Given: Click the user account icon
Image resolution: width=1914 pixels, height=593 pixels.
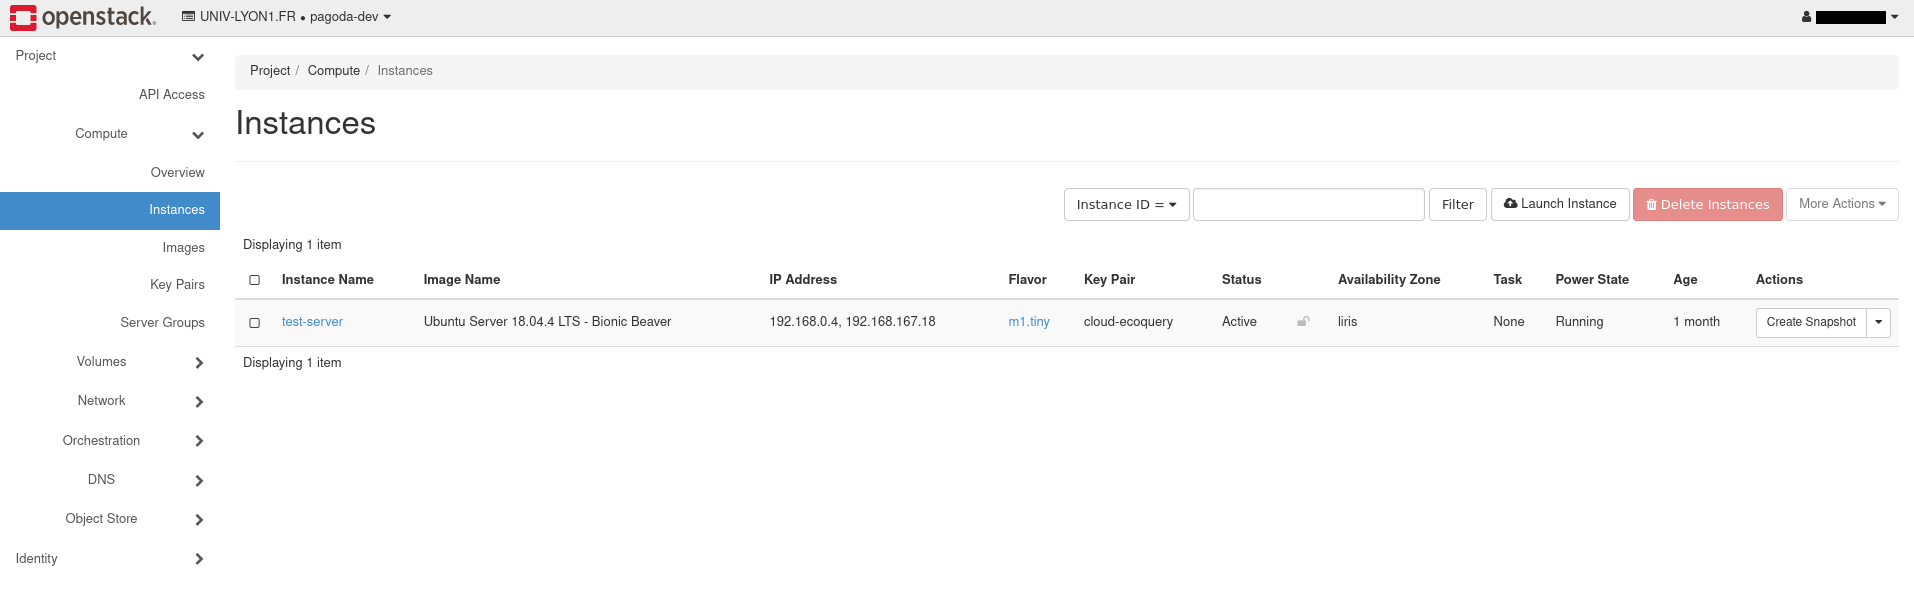Looking at the screenshot, I should pos(1806,17).
